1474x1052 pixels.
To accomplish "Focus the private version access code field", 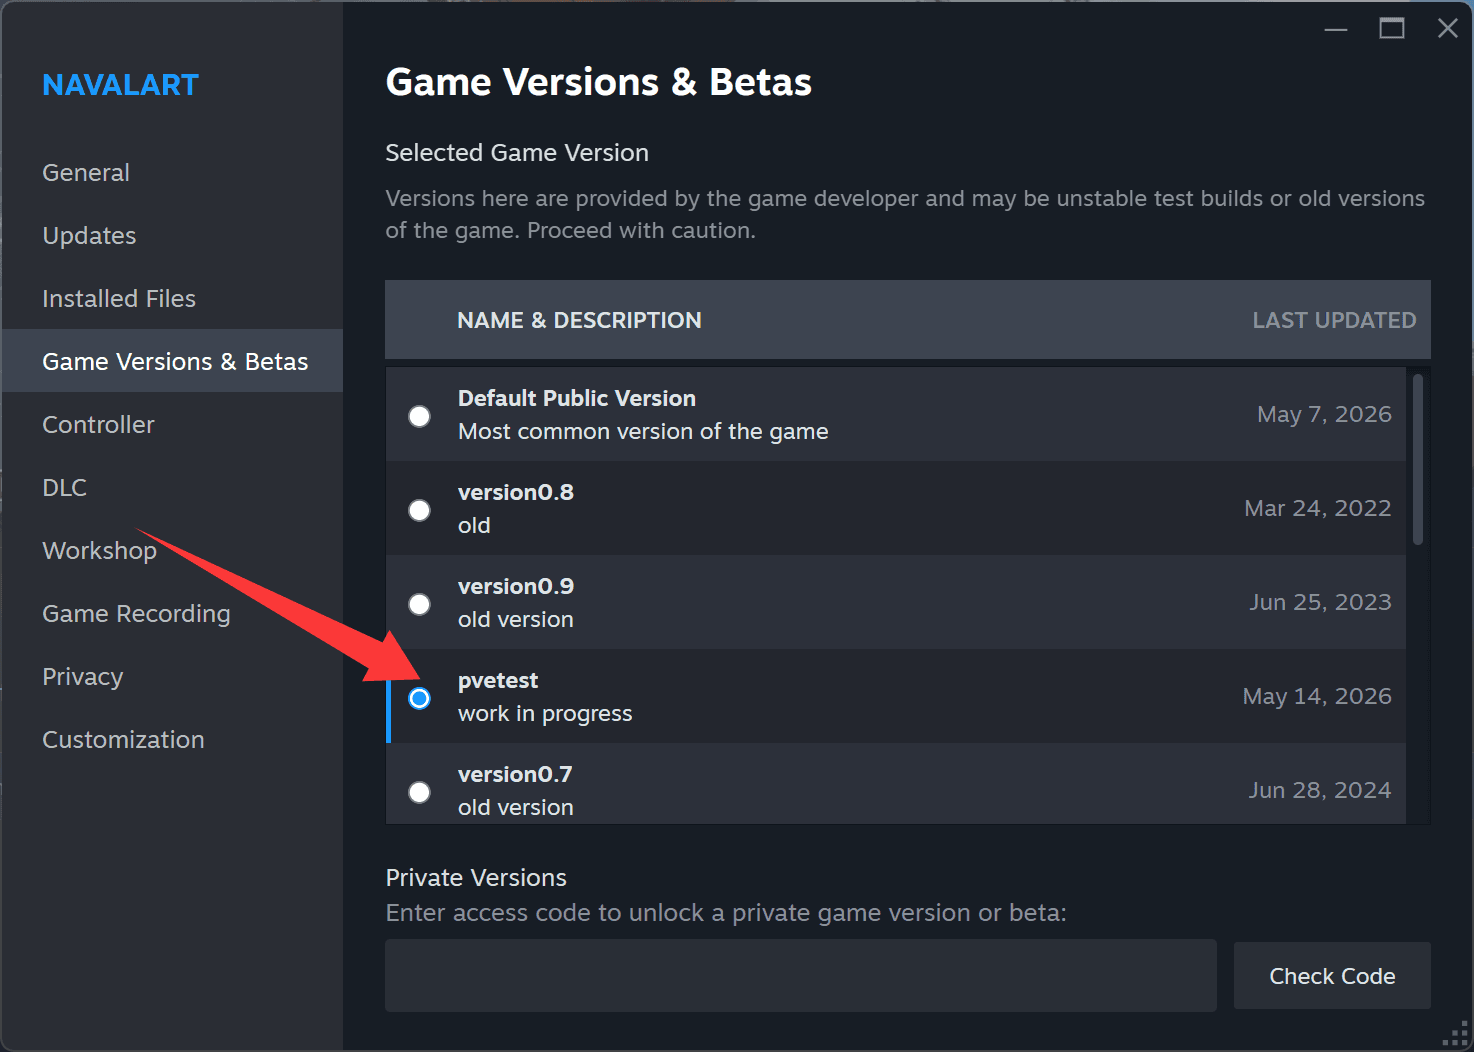I will pos(801,975).
